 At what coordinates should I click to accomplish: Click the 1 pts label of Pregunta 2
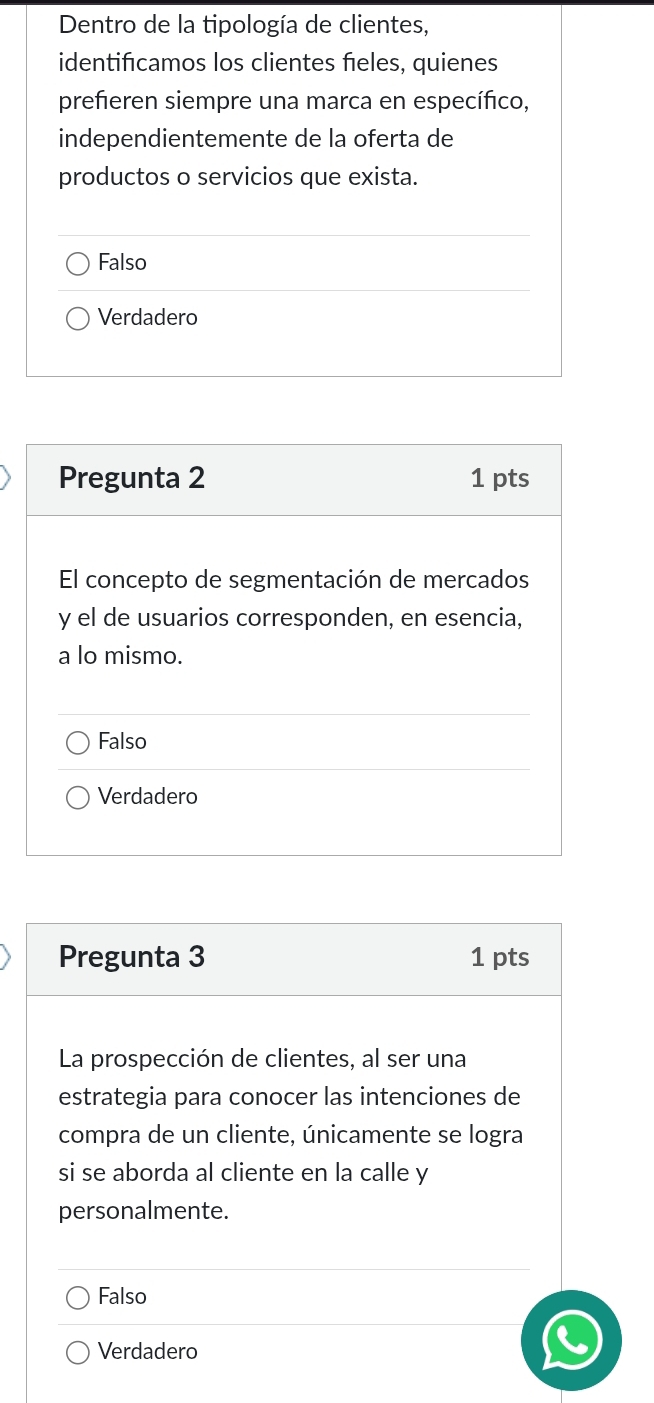coord(499,479)
